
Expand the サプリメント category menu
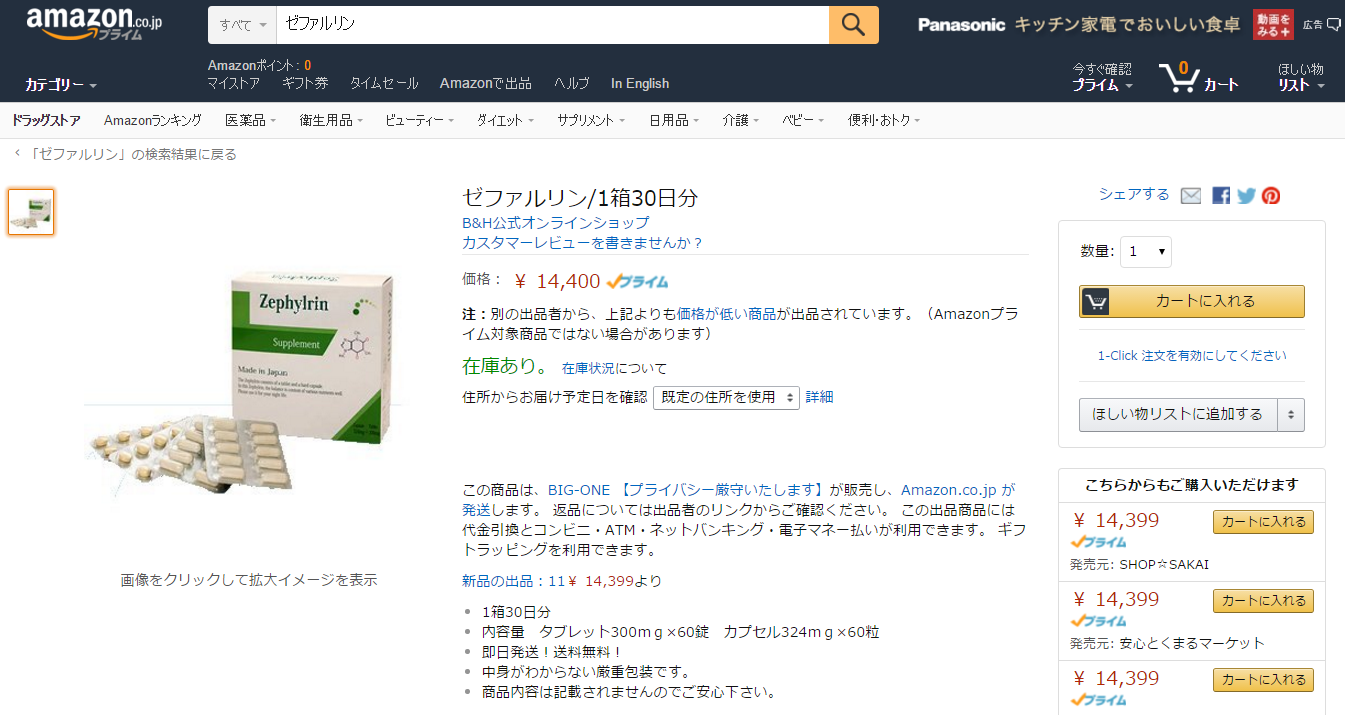click(x=591, y=120)
